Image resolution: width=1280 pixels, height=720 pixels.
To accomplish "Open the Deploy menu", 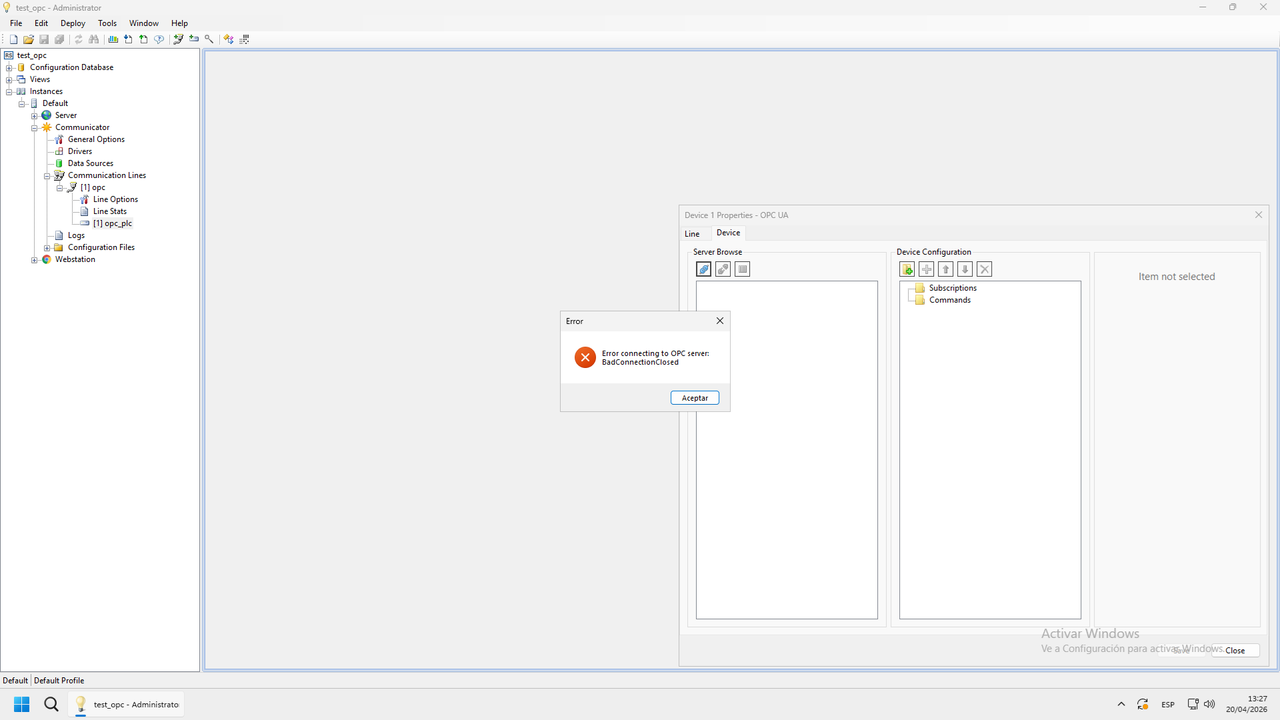I will pos(73,23).
